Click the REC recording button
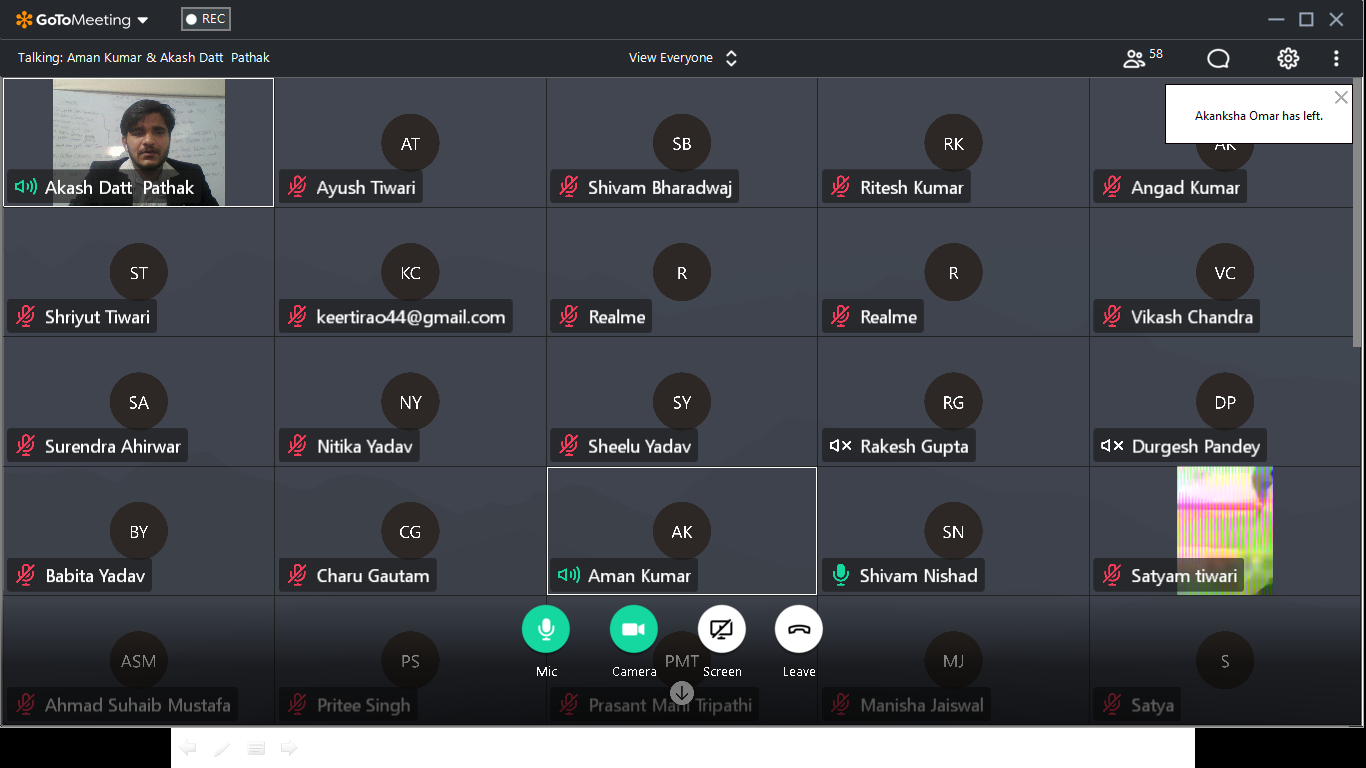1366x768 pixels. [206, 19]
